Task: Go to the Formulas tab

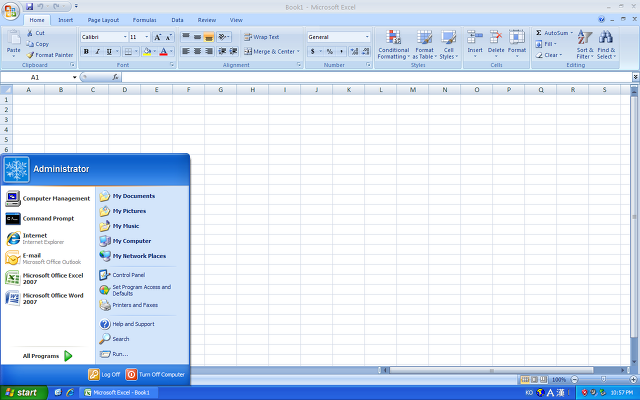Action: click(x=144, y=20)
